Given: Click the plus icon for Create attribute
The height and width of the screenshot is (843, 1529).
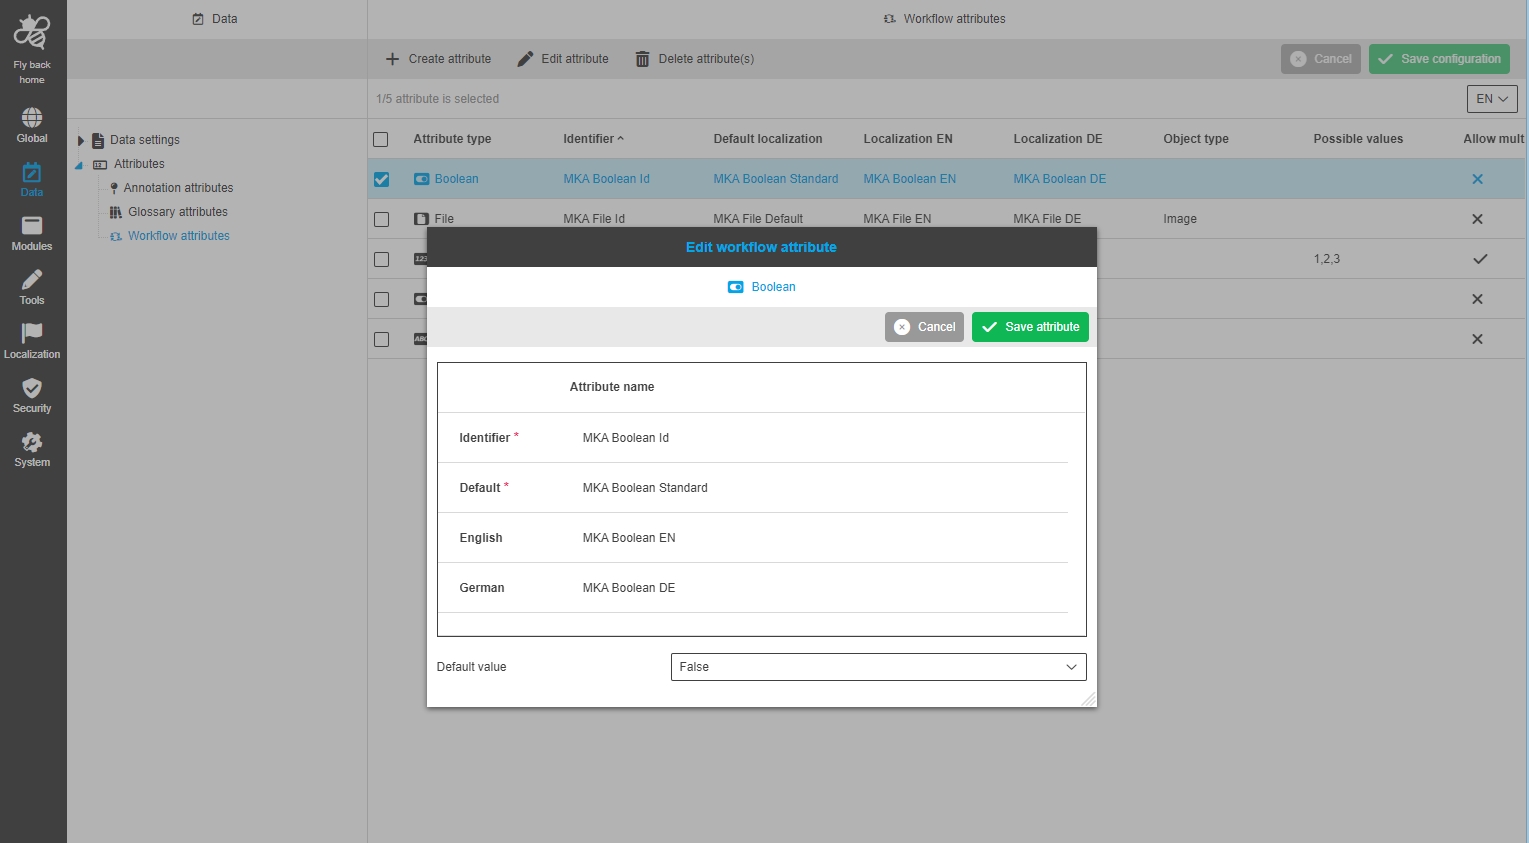Looking at the screenshot, I should [x=392, y=59].
